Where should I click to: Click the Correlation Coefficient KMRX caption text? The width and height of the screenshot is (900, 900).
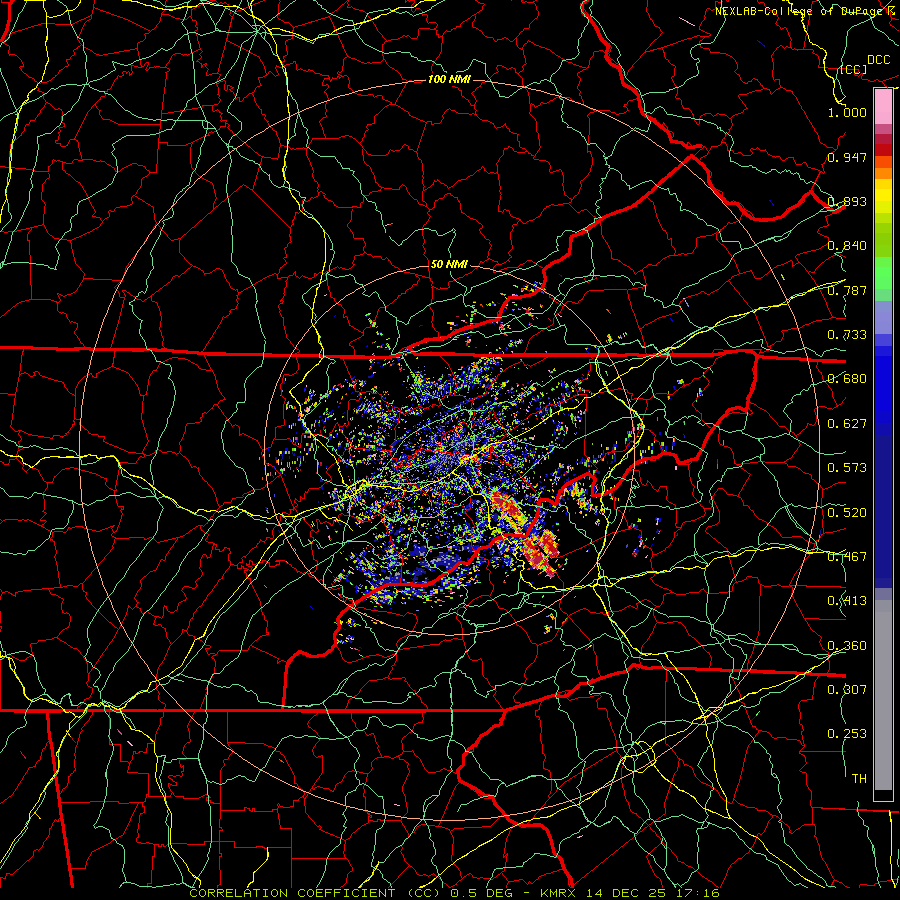click(x=454, y=893)
